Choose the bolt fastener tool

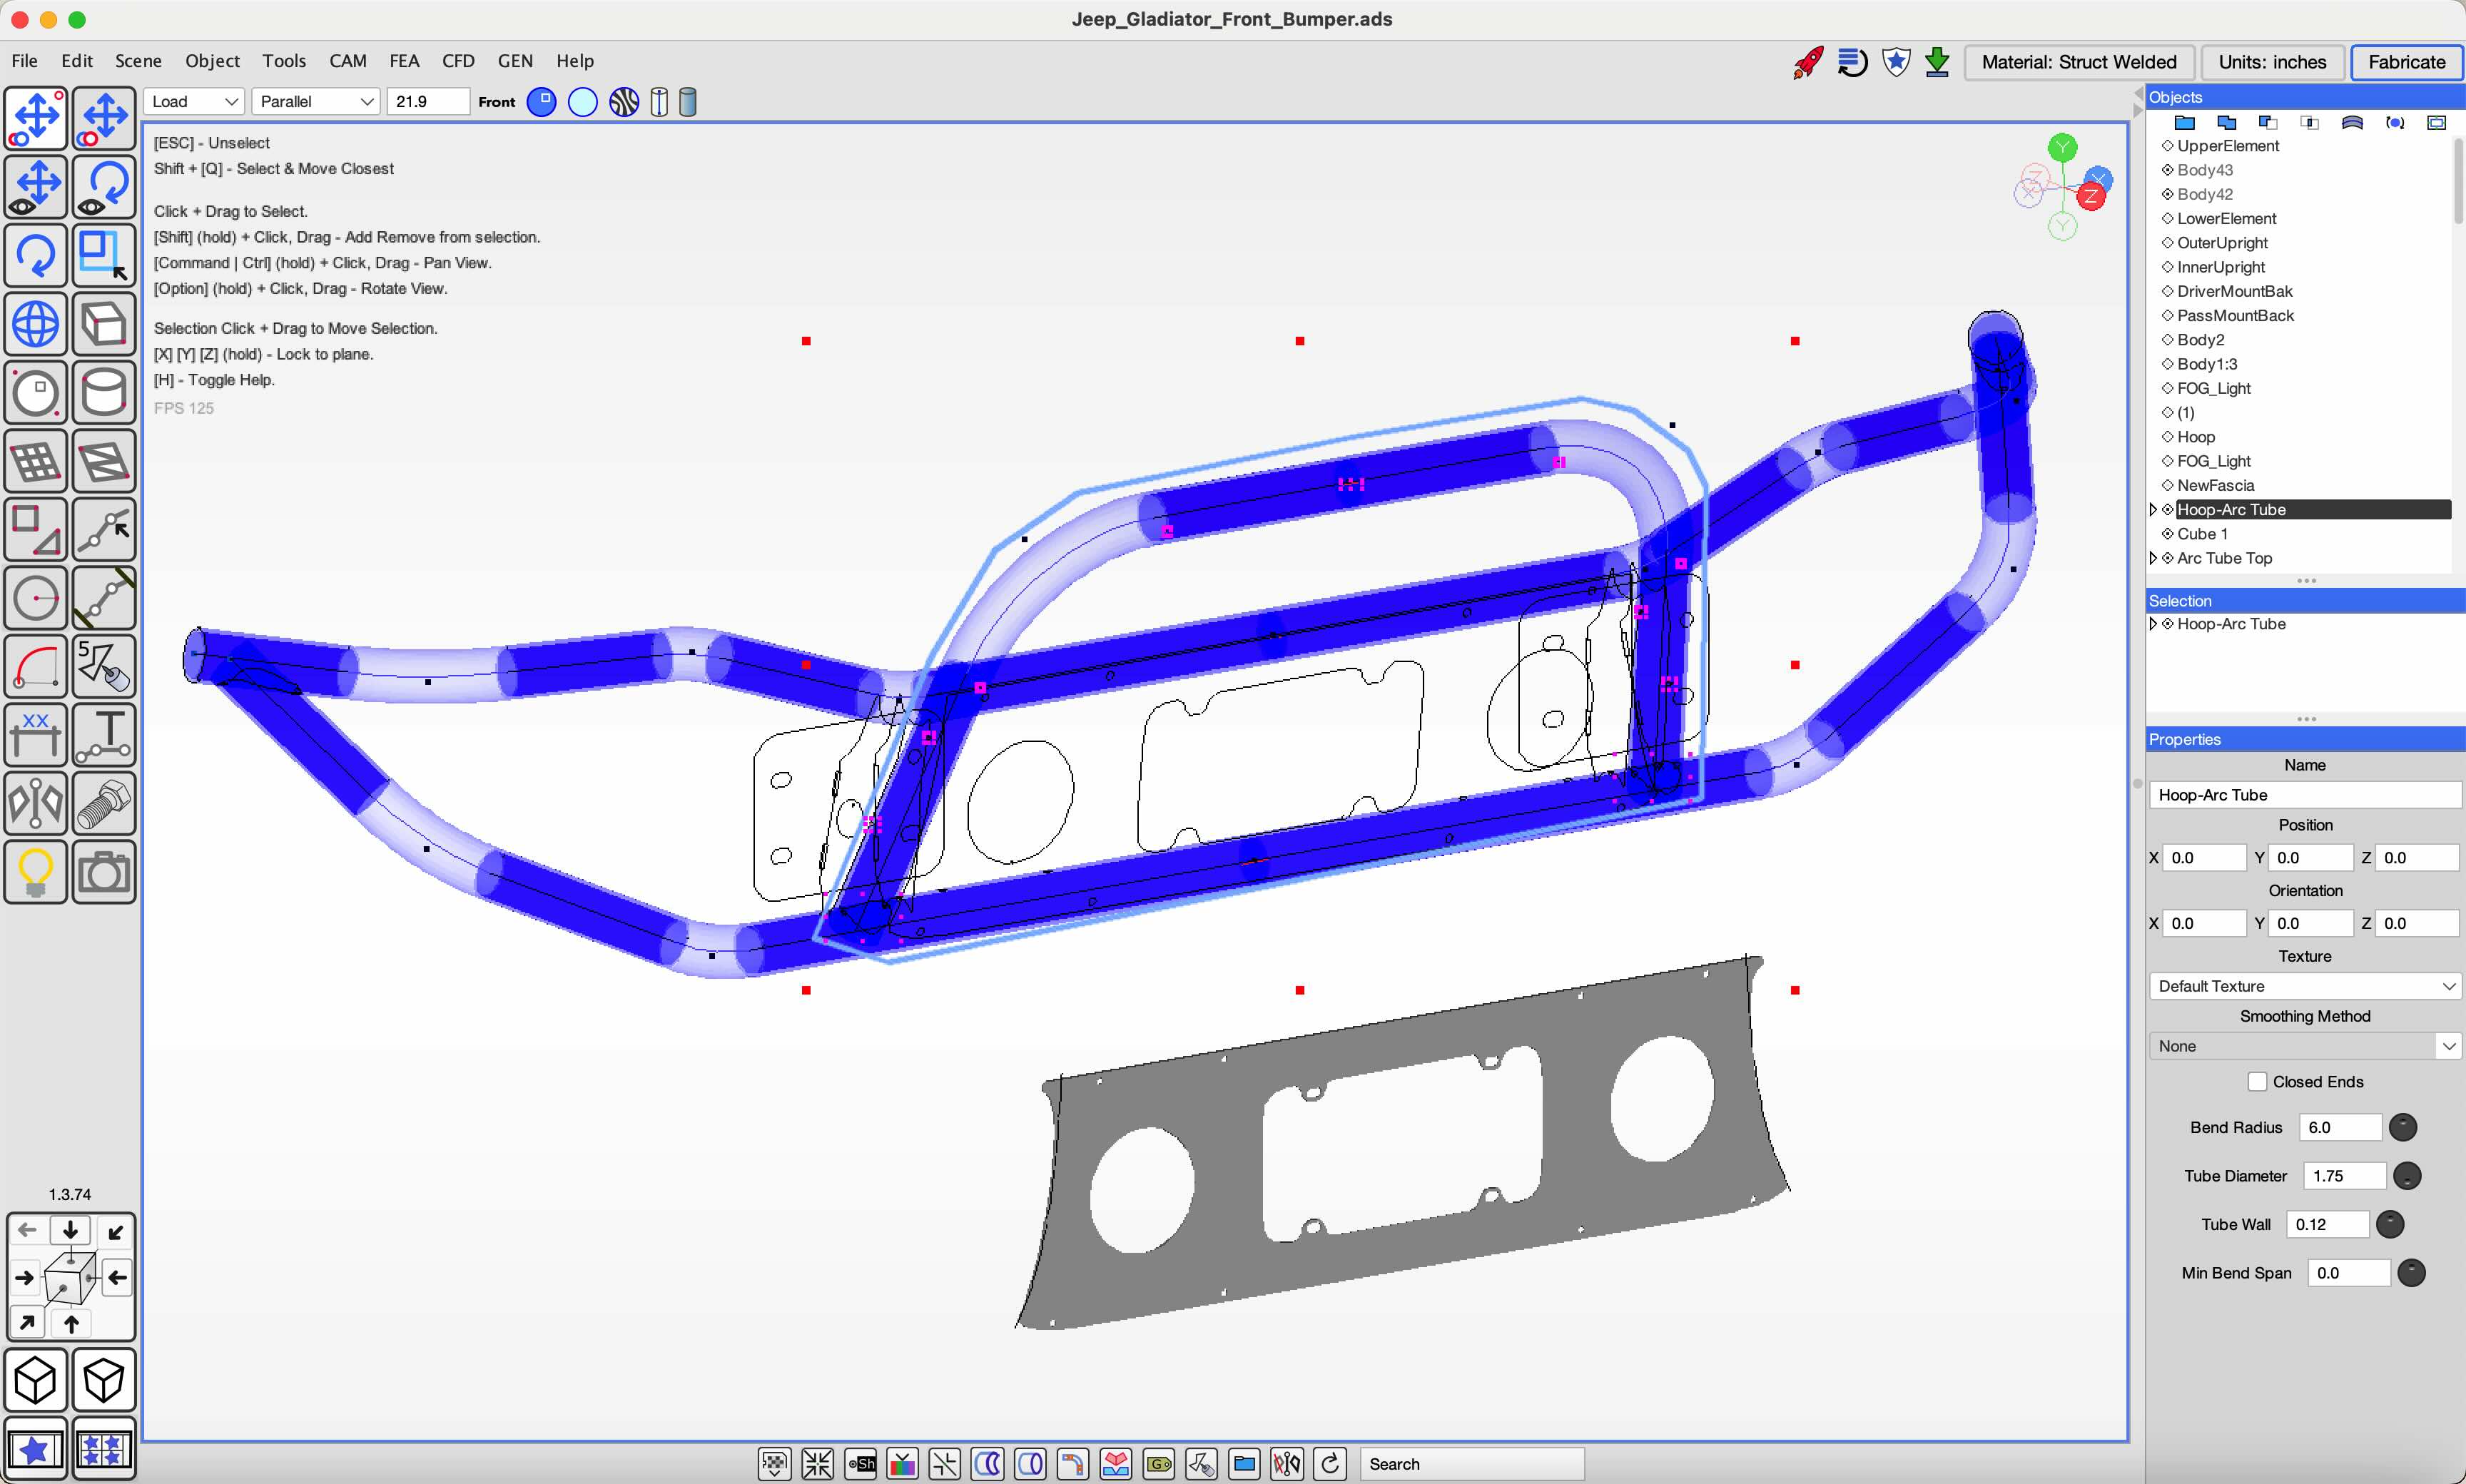tap(104, 804)
